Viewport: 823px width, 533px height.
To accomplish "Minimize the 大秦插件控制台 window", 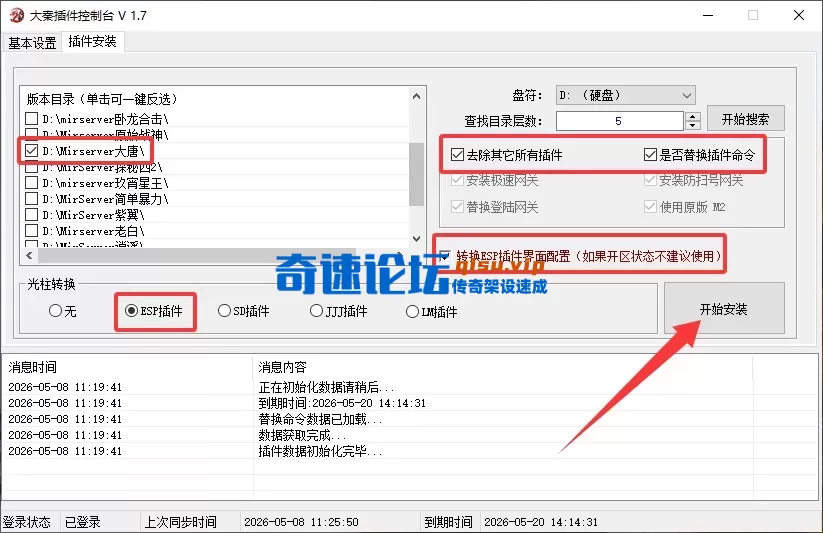I will [708, 15].
